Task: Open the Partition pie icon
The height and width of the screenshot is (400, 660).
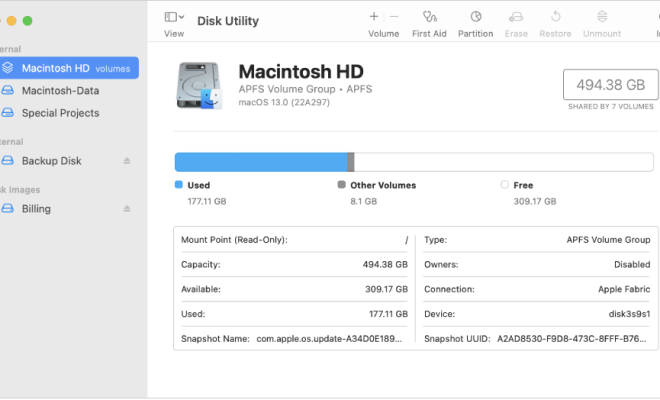Action: 476,17
